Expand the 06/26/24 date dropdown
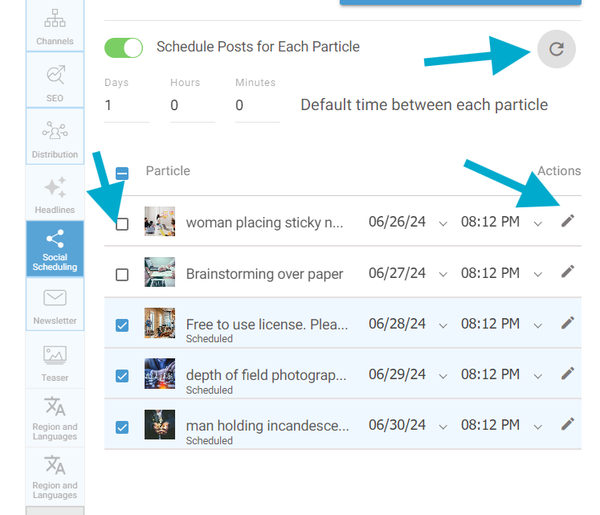Image resolution: width=600 pixels, height=515 pixels. (x=443, y=223)
